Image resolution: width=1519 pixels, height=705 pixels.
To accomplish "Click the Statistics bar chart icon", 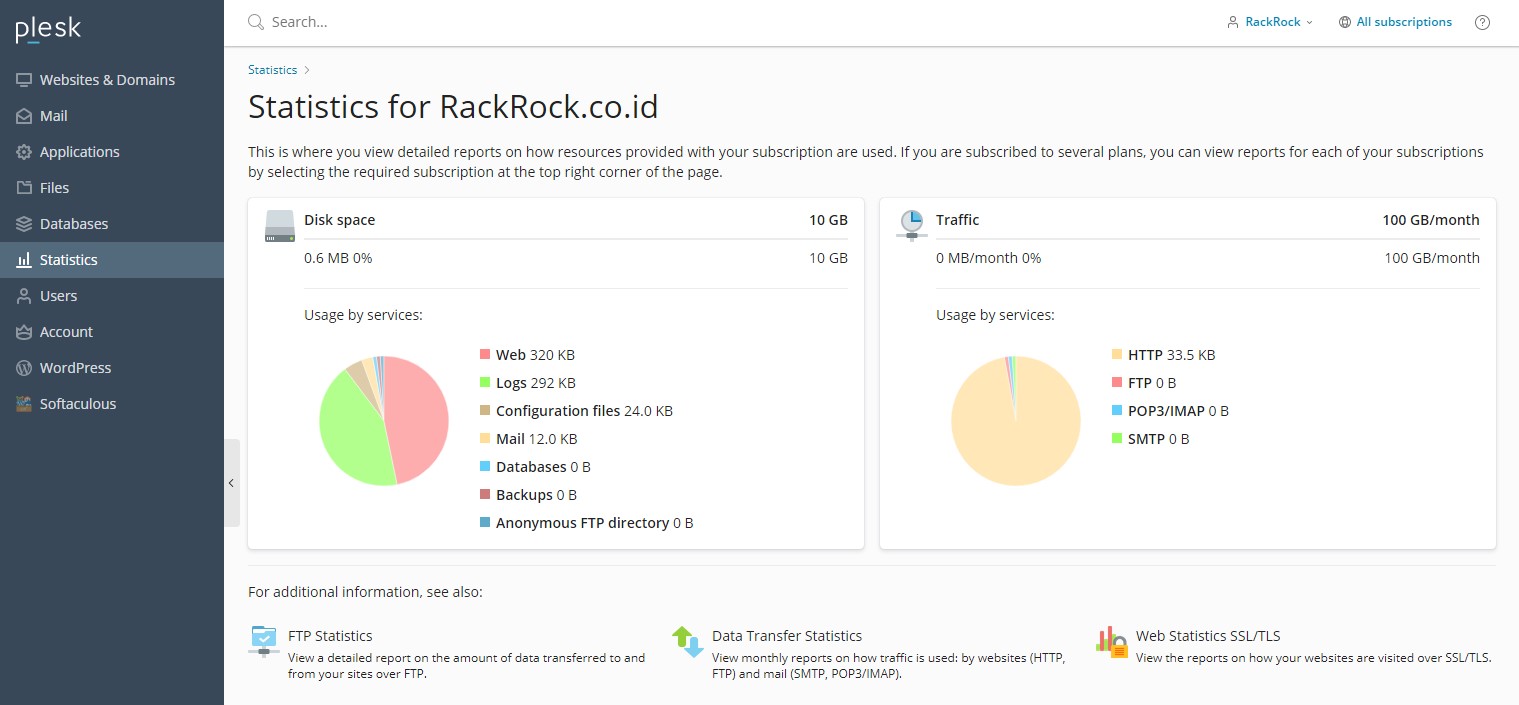I will [x=24, y=260].
